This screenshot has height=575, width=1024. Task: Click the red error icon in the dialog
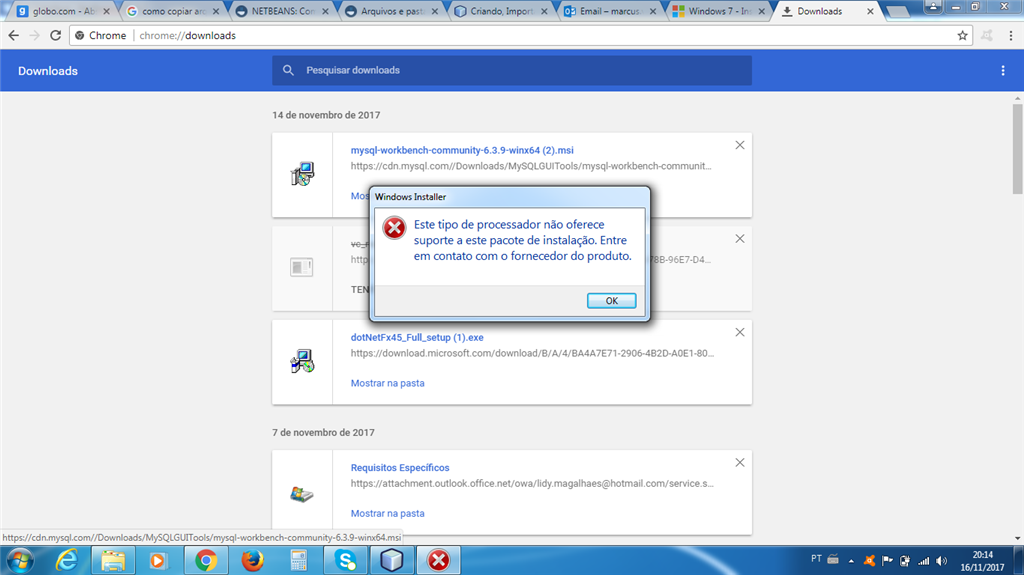point(394,228)
